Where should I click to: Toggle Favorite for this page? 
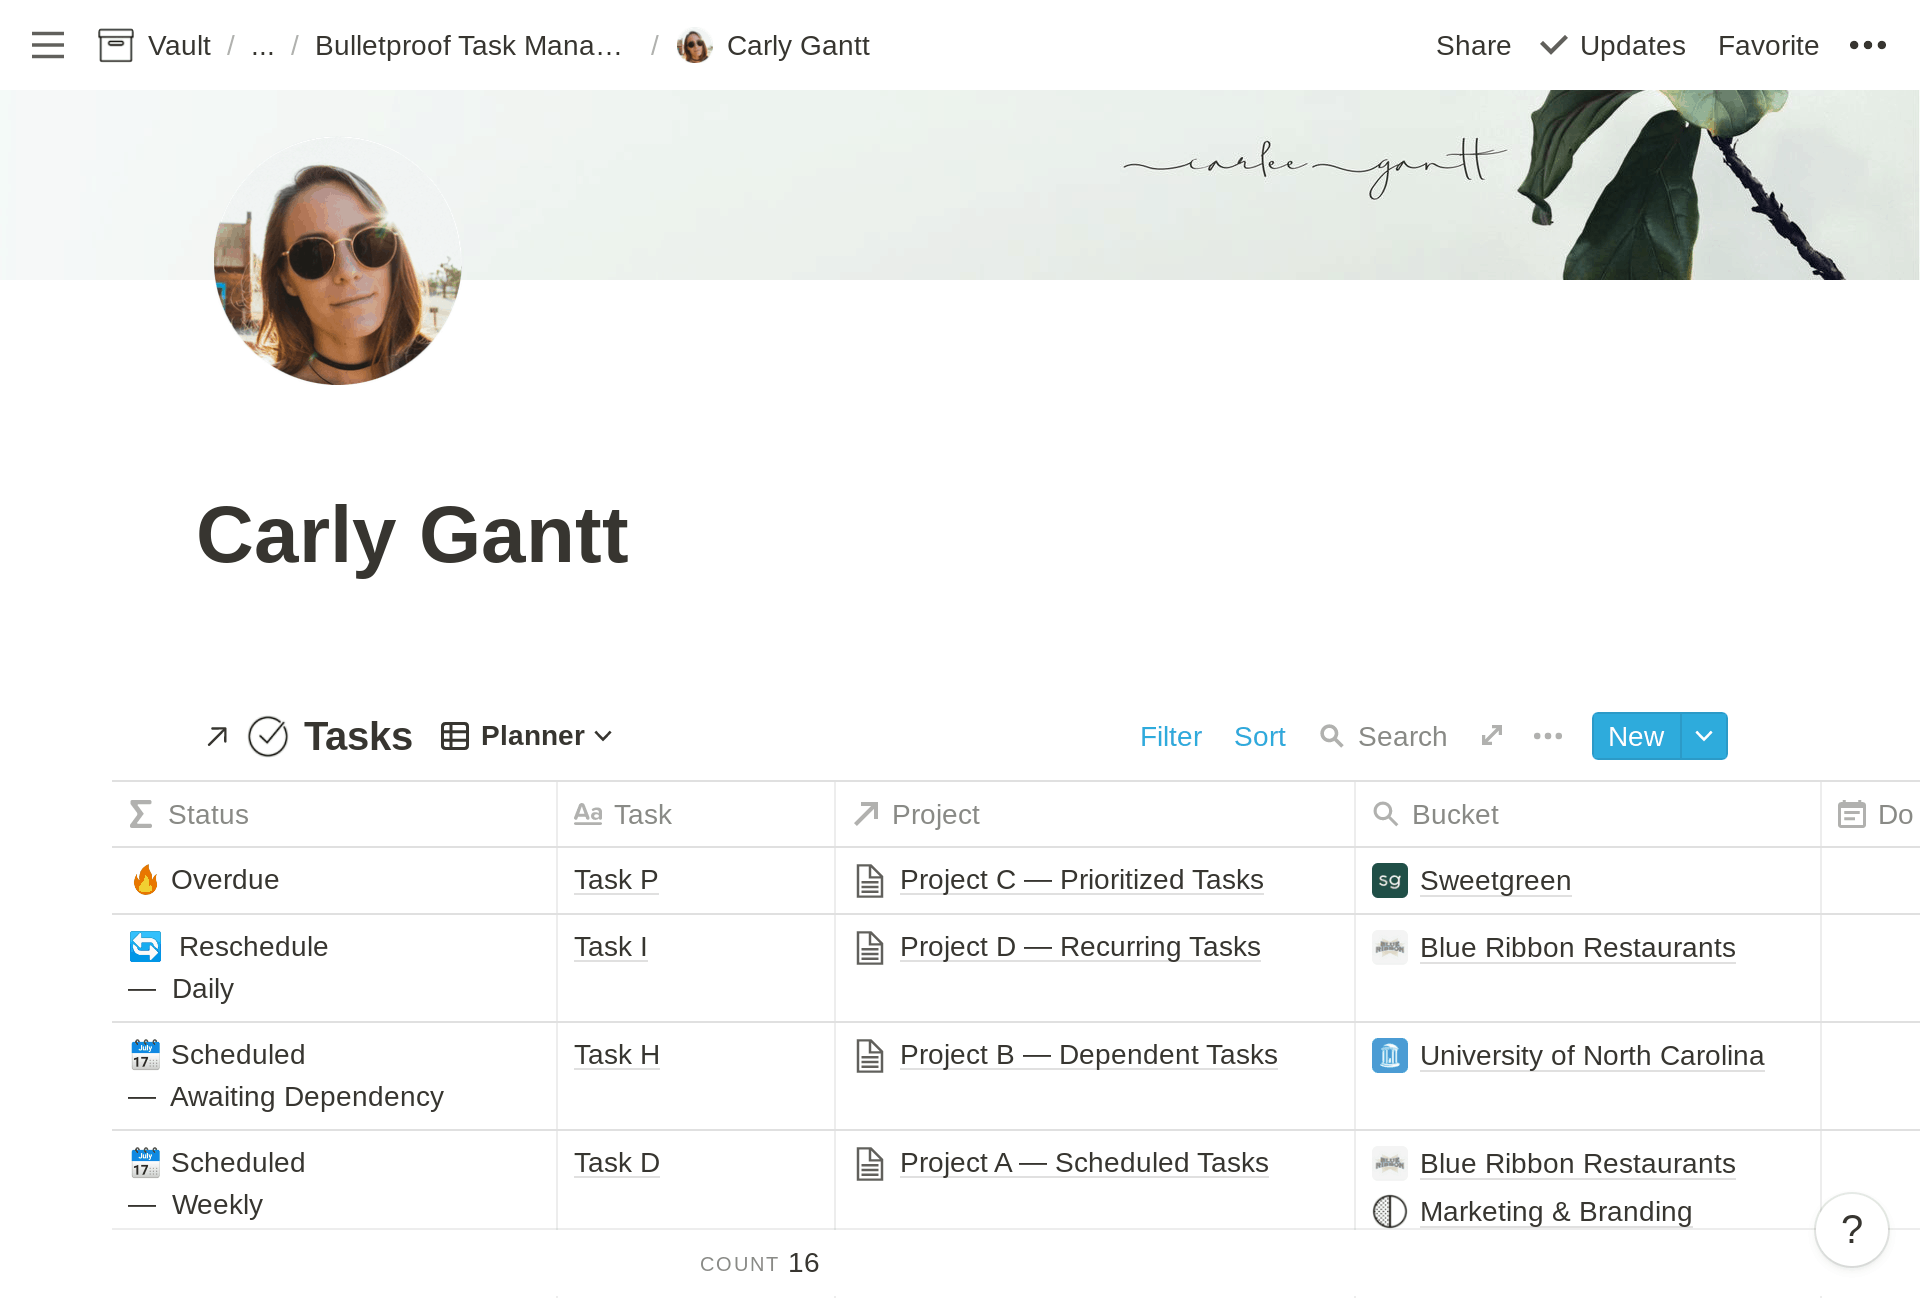pyautogui.click(x=1768, y=45)
